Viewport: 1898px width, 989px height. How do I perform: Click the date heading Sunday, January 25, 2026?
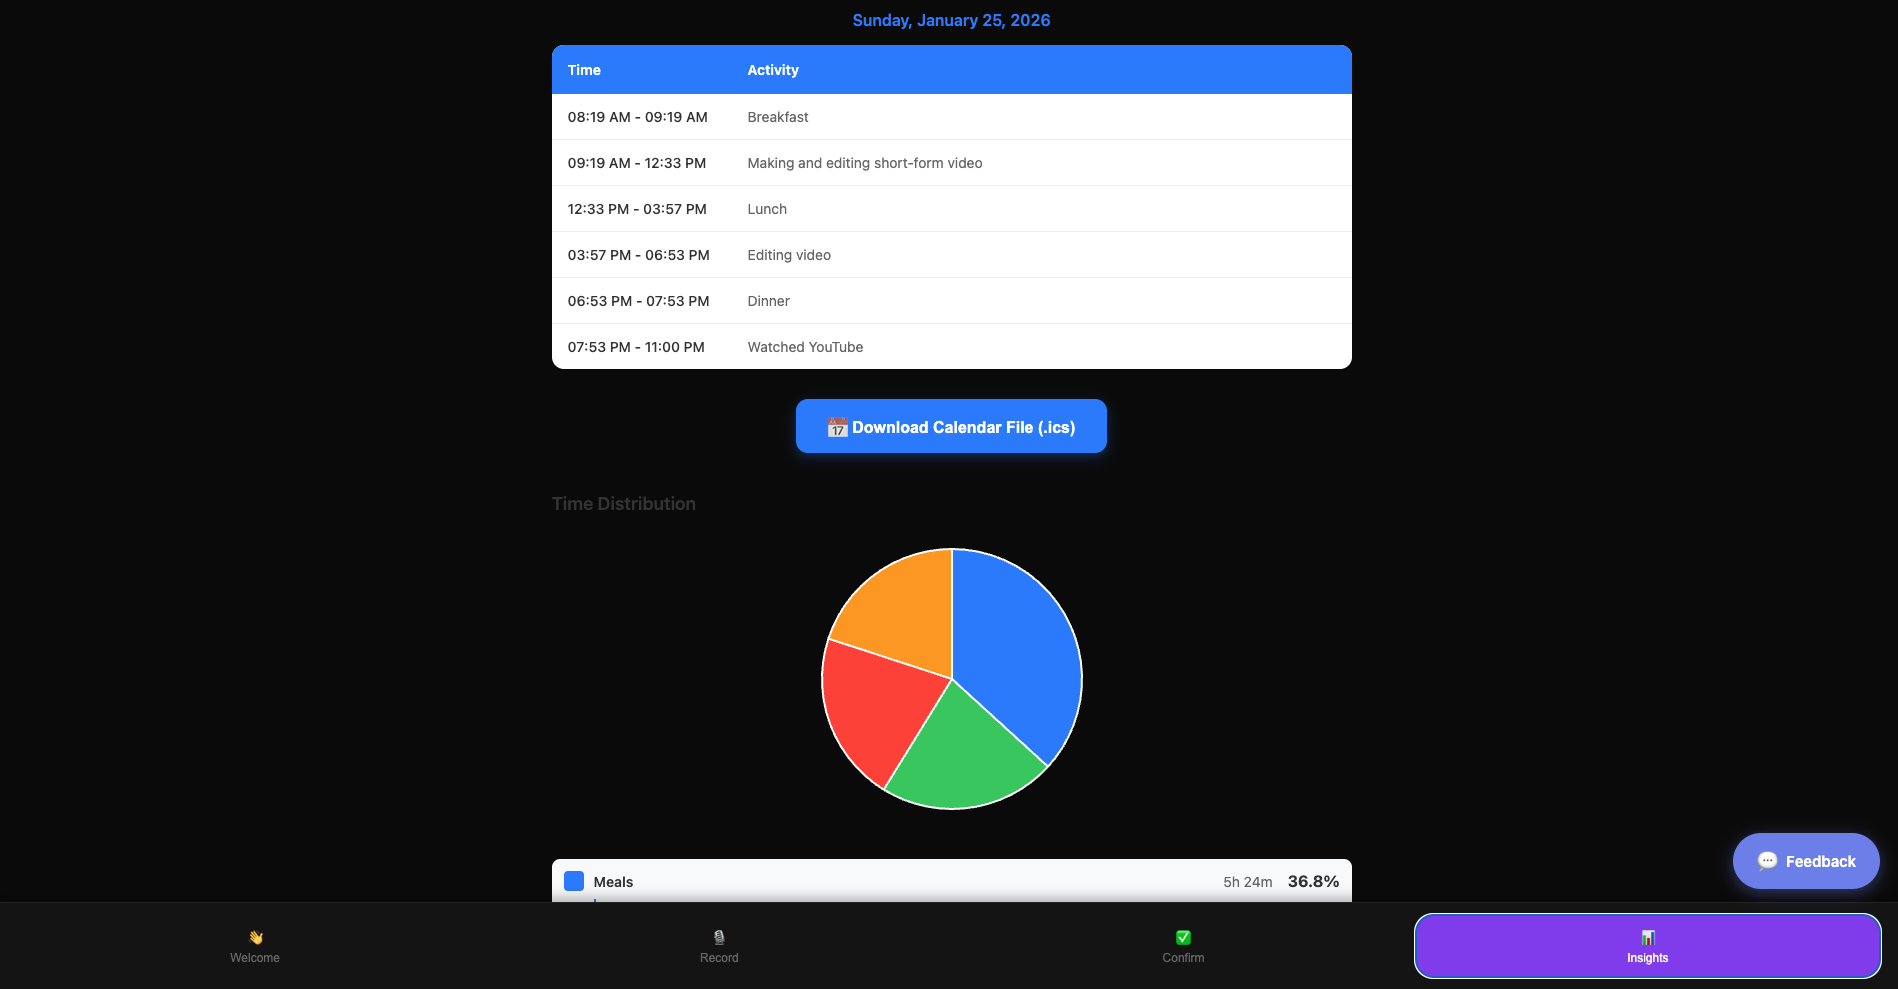950,20
